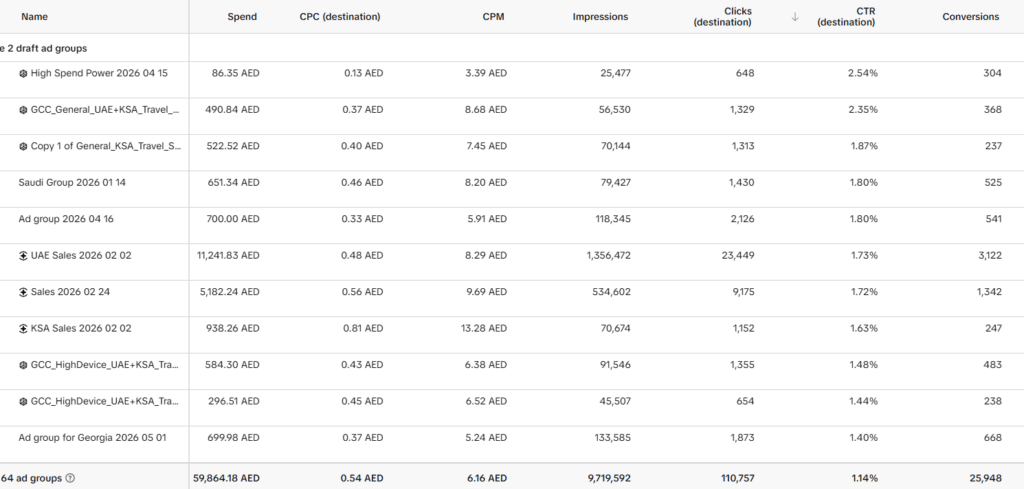
Task: Click the Name column header
Action: 34,17
